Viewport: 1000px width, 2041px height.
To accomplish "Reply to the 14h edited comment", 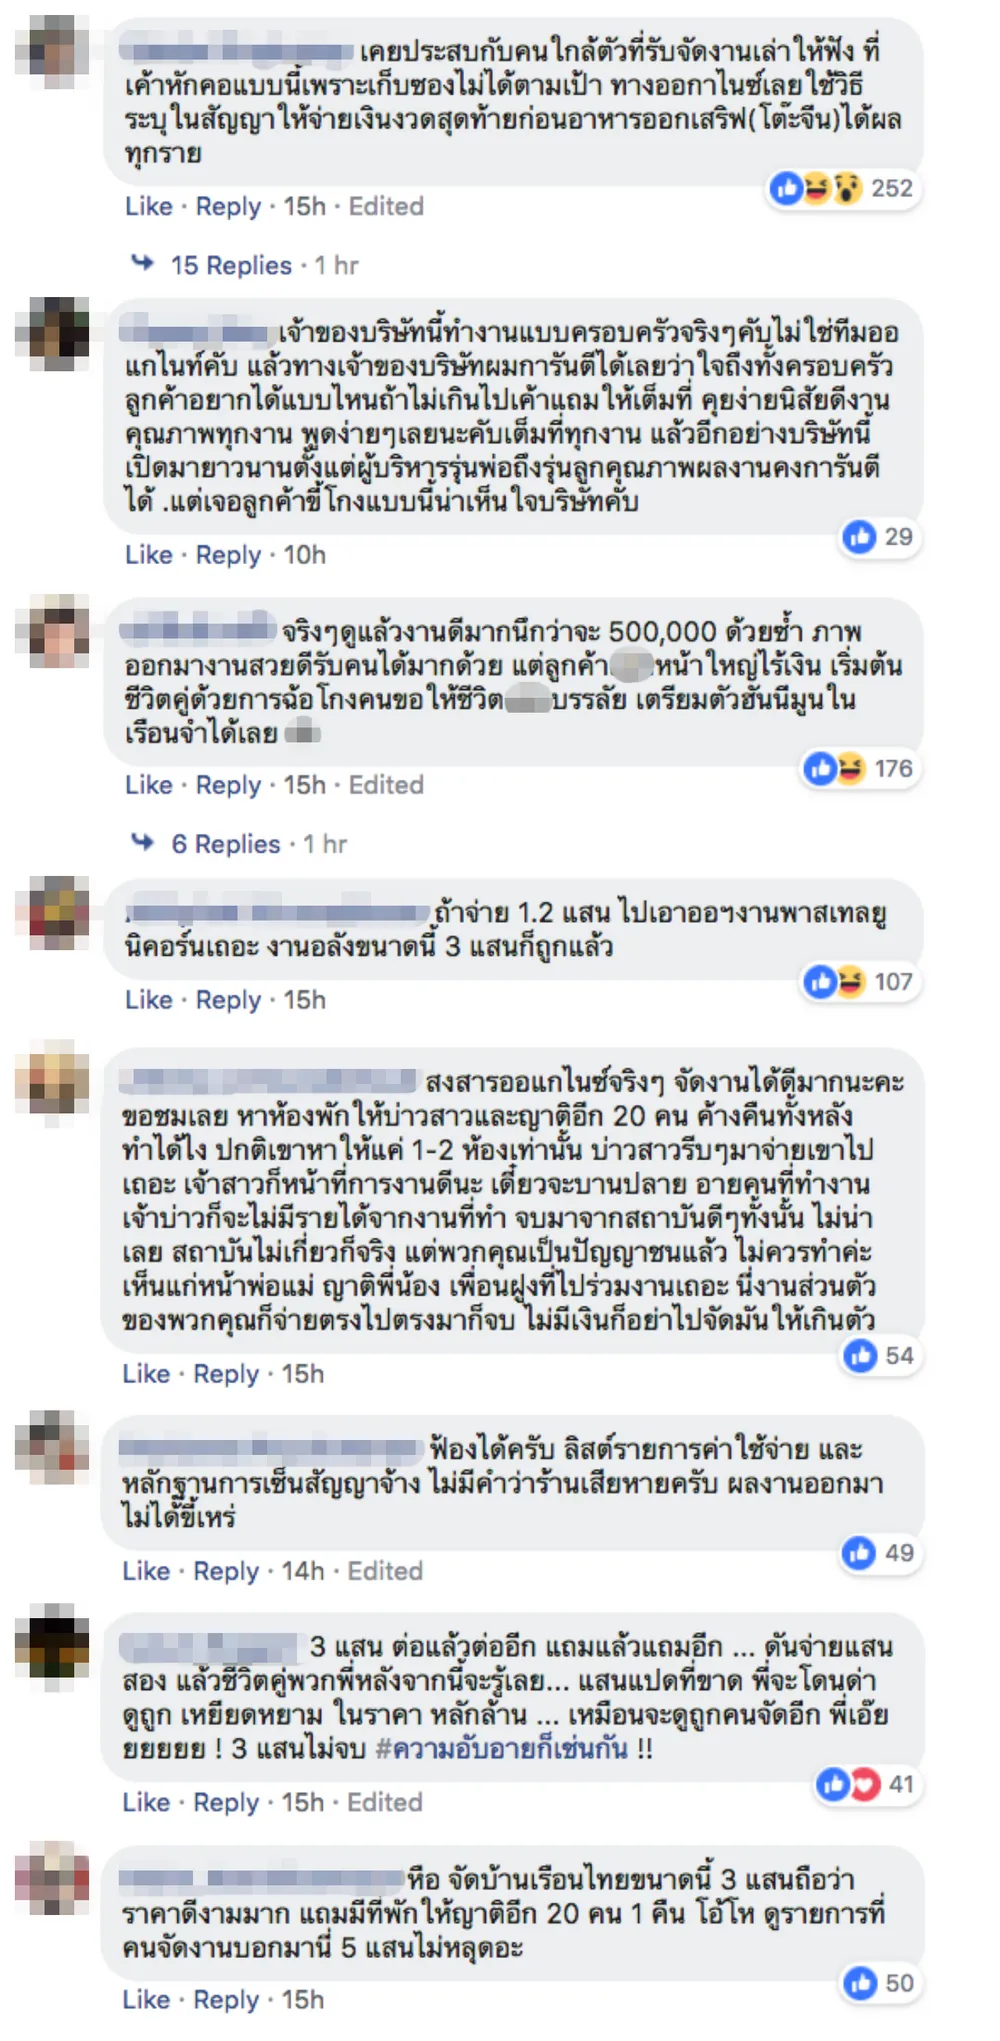I will (x=226, y=1571).
